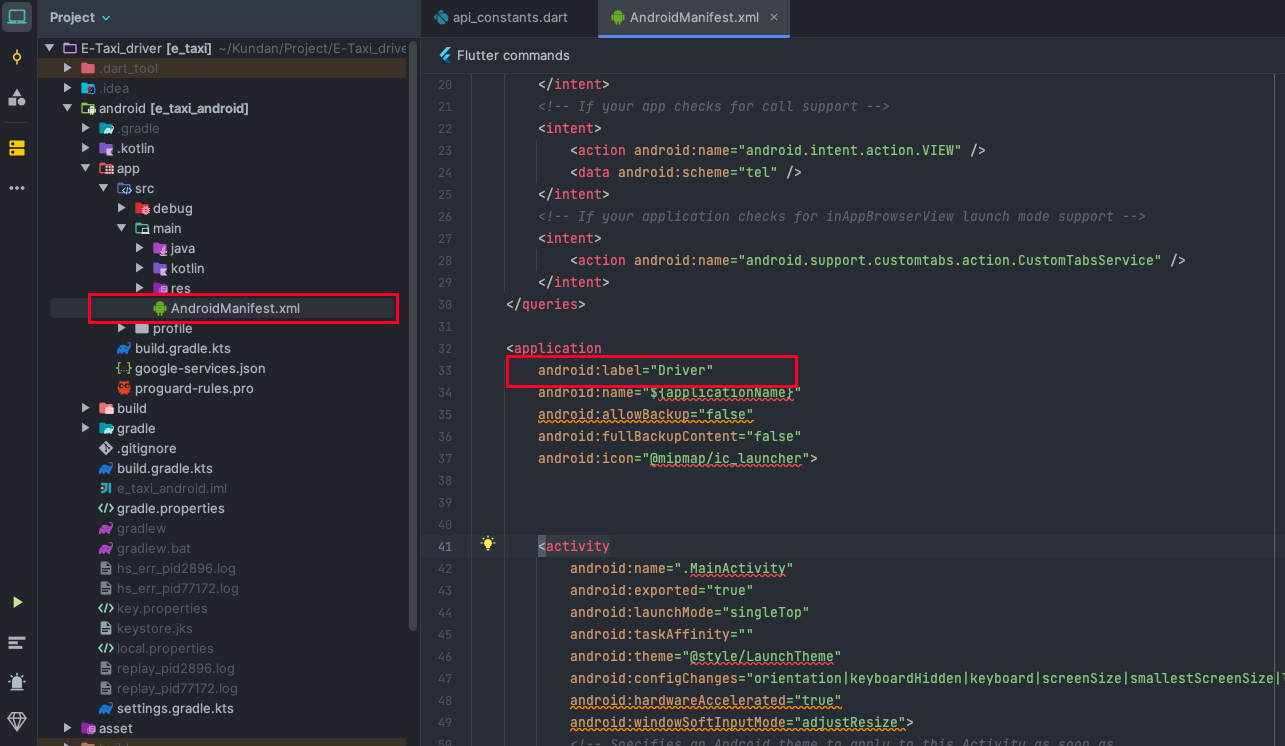Click the gradlew.bat file icon
Viewport: 1285px width, 746px height.
[106, 548]
